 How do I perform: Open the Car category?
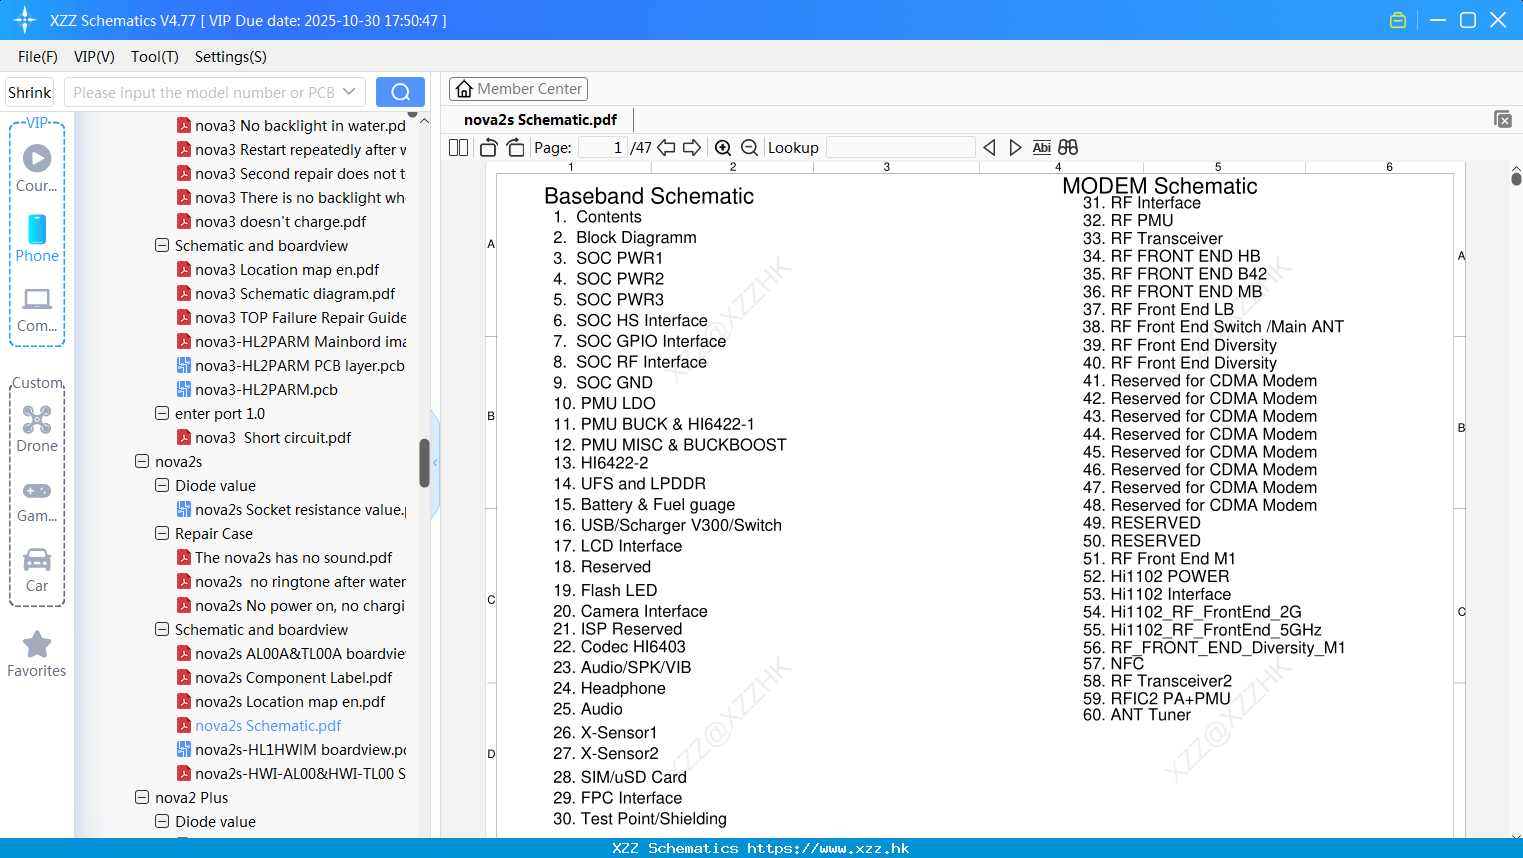coord(37,559)
